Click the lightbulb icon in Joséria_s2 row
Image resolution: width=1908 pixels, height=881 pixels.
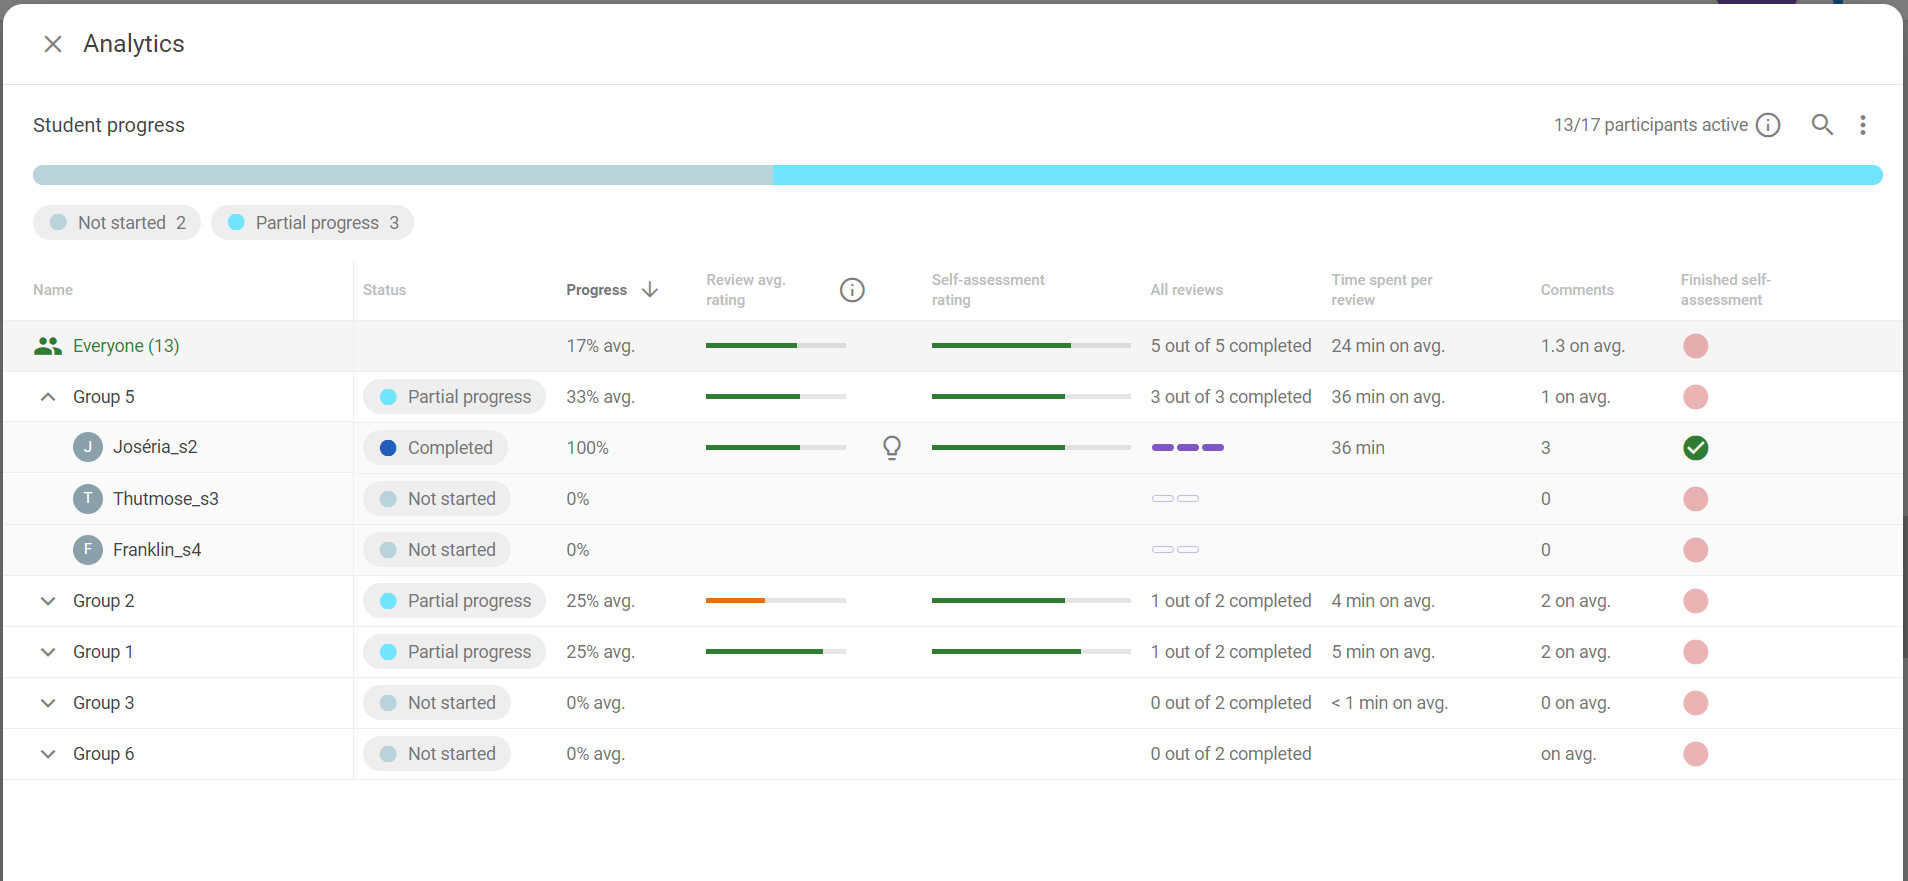[892, 447]
